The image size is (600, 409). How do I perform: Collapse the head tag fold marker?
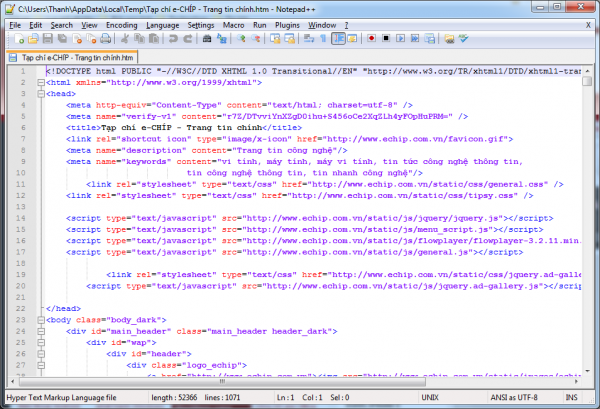point(39,93)
